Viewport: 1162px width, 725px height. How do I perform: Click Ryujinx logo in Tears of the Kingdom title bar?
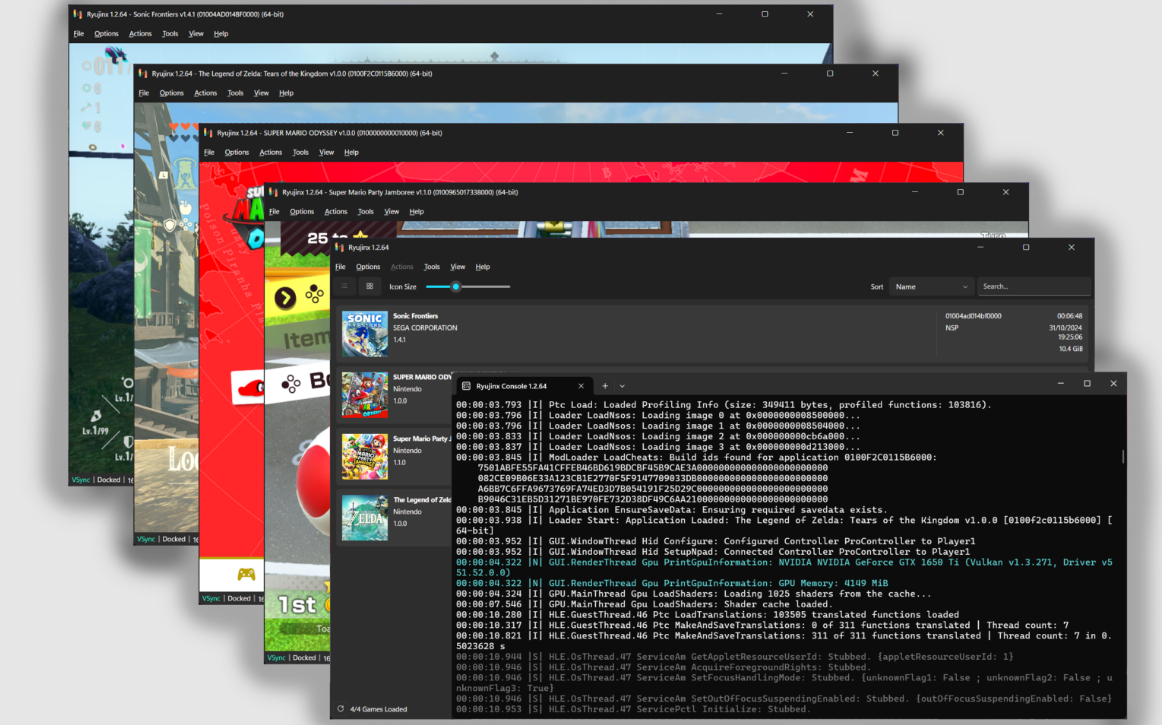142,73
